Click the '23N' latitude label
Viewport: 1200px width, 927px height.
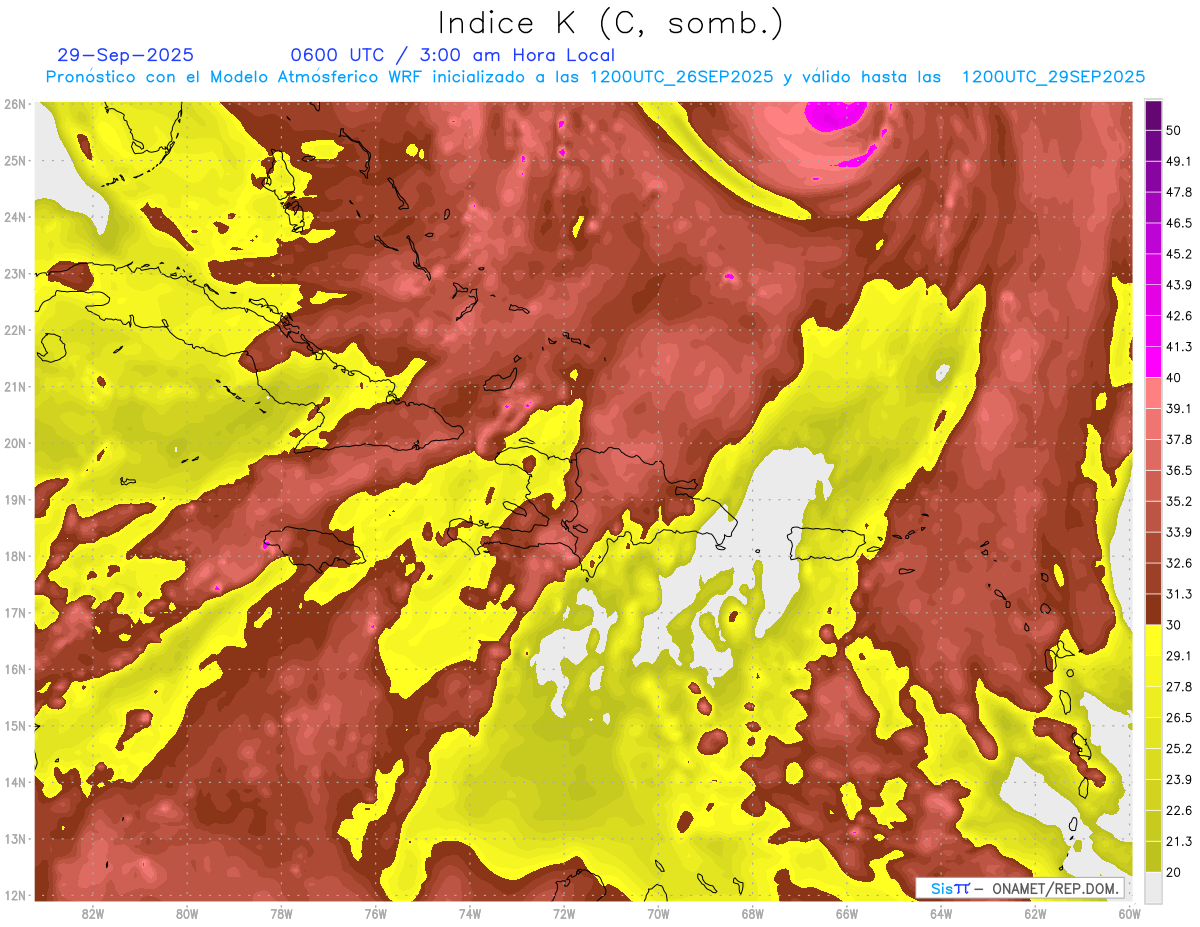click(14, 273)
